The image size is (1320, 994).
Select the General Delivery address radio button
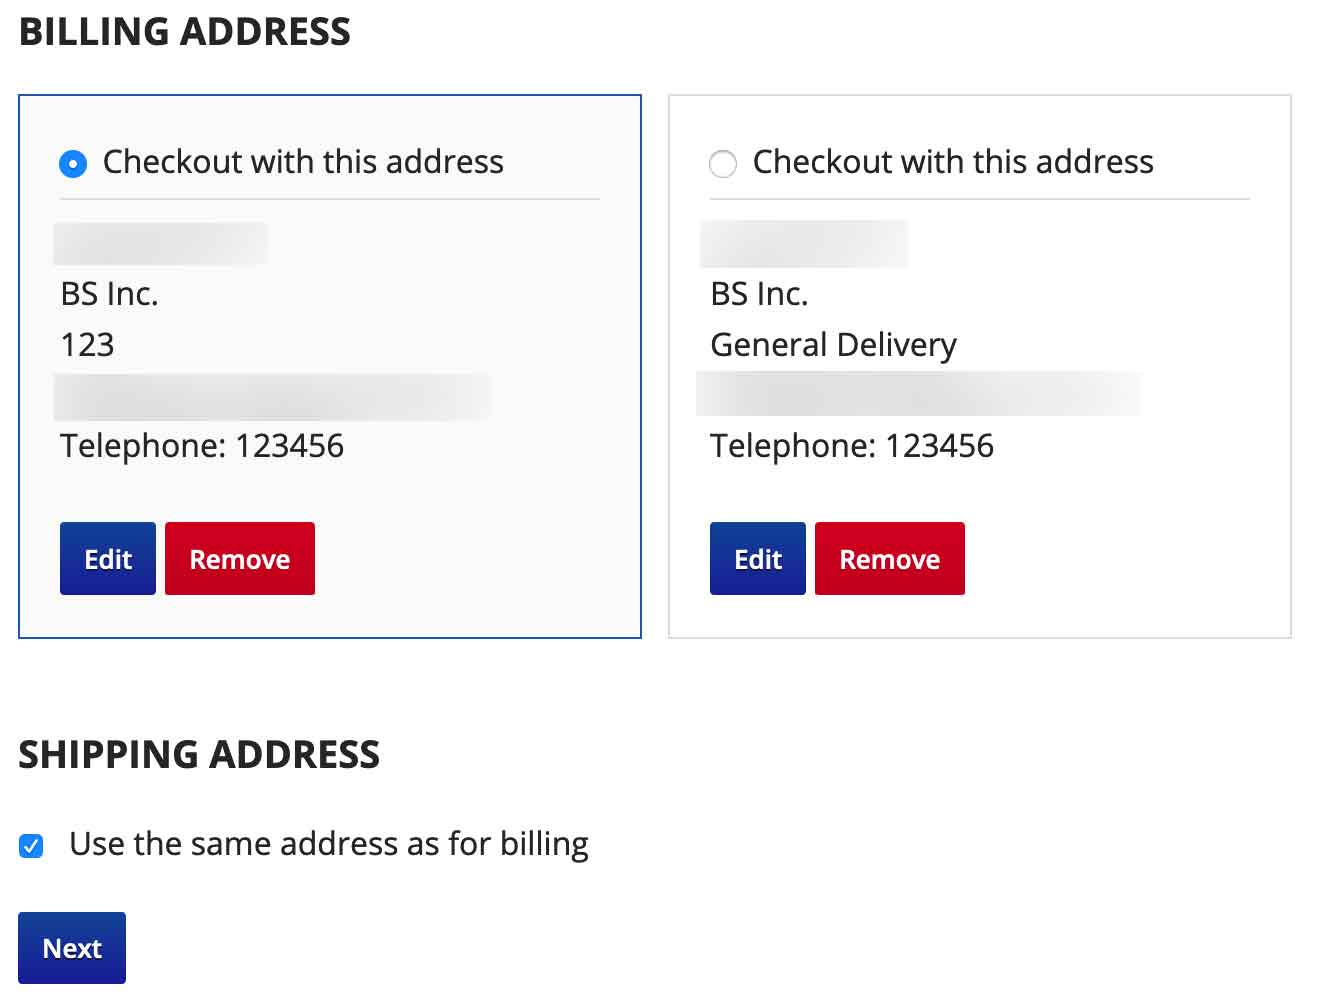(x=723, y=163)
